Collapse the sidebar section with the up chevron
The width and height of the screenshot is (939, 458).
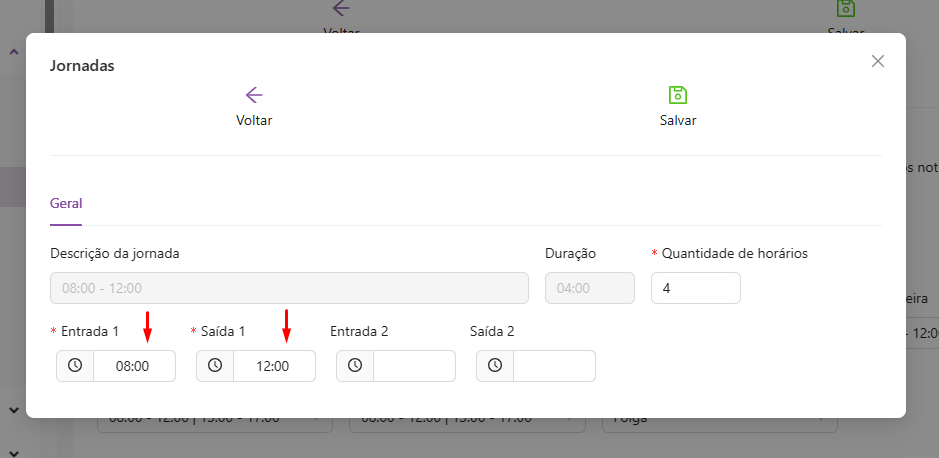14,52
